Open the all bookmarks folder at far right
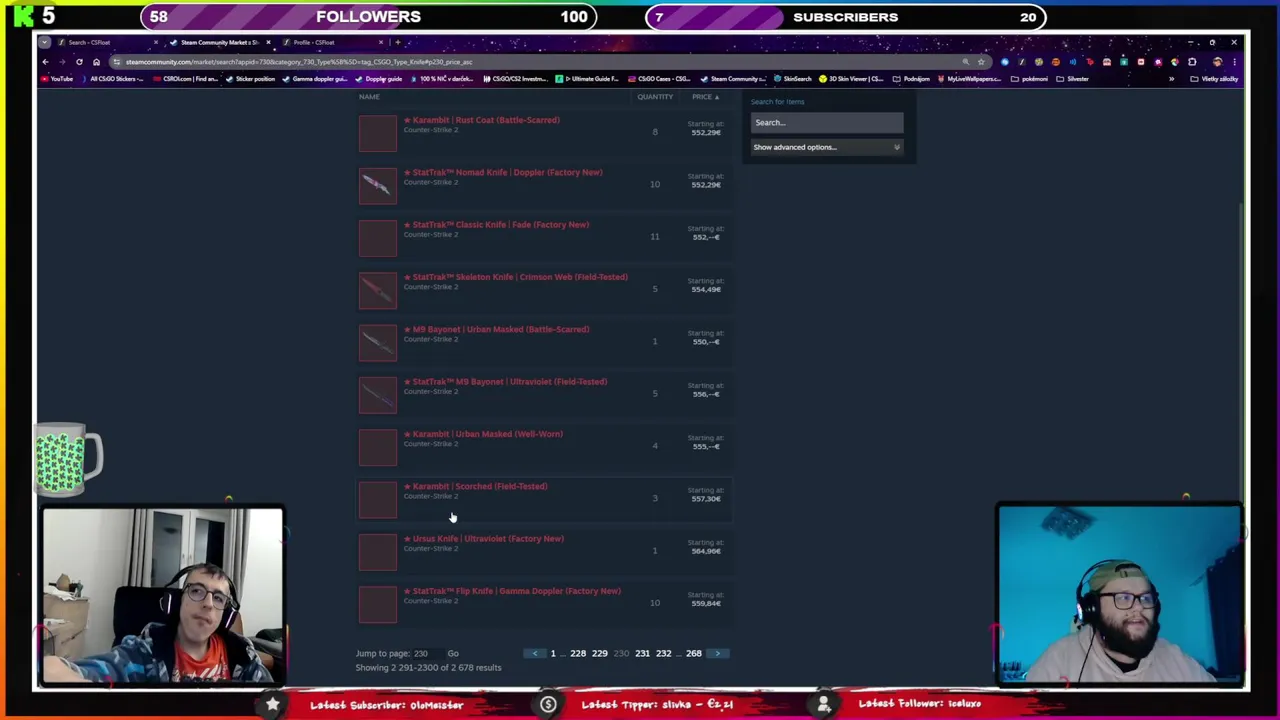 (x=1216, y=79)
